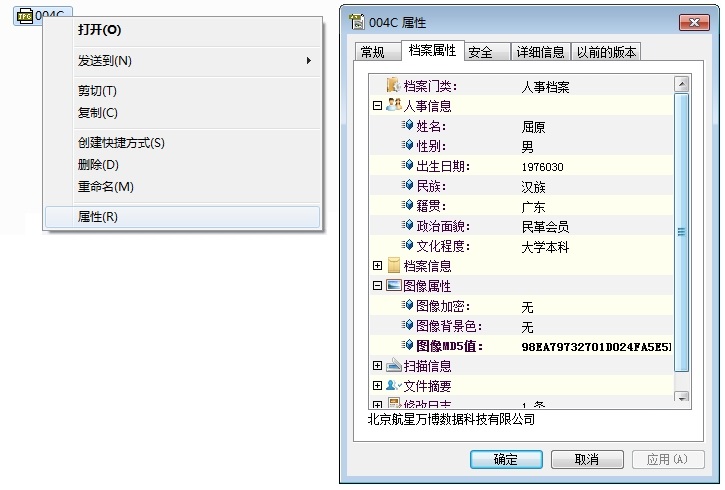Click the 取消 button

tap(587, 459)
